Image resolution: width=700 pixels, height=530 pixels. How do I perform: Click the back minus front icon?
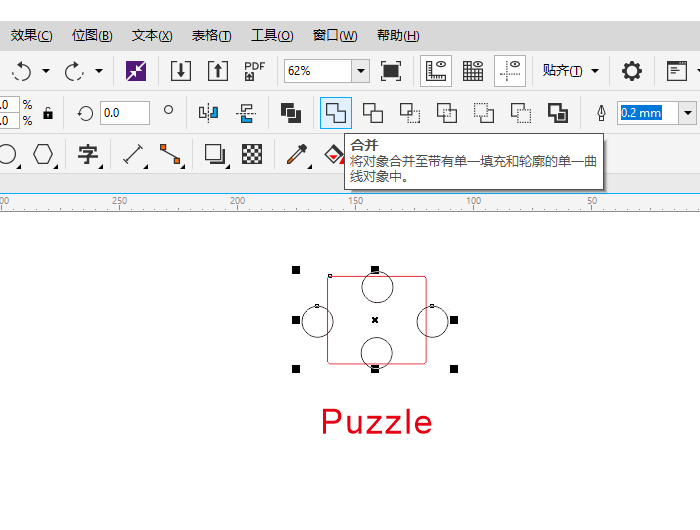coord(521,113)
